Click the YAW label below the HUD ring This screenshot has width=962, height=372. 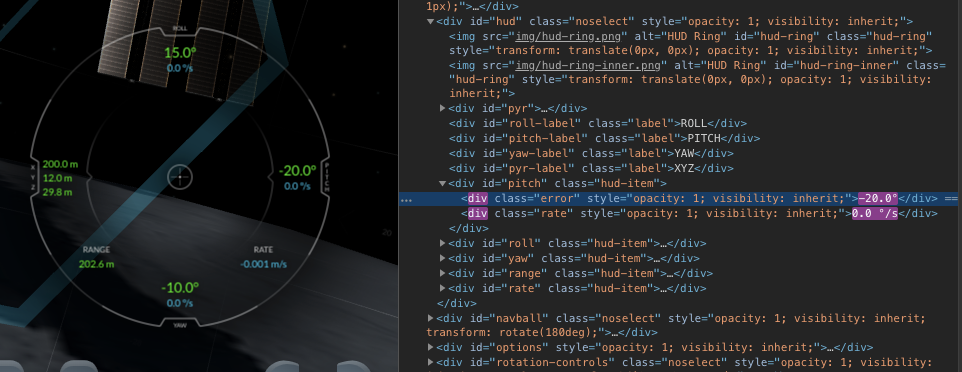click(180, 325)
